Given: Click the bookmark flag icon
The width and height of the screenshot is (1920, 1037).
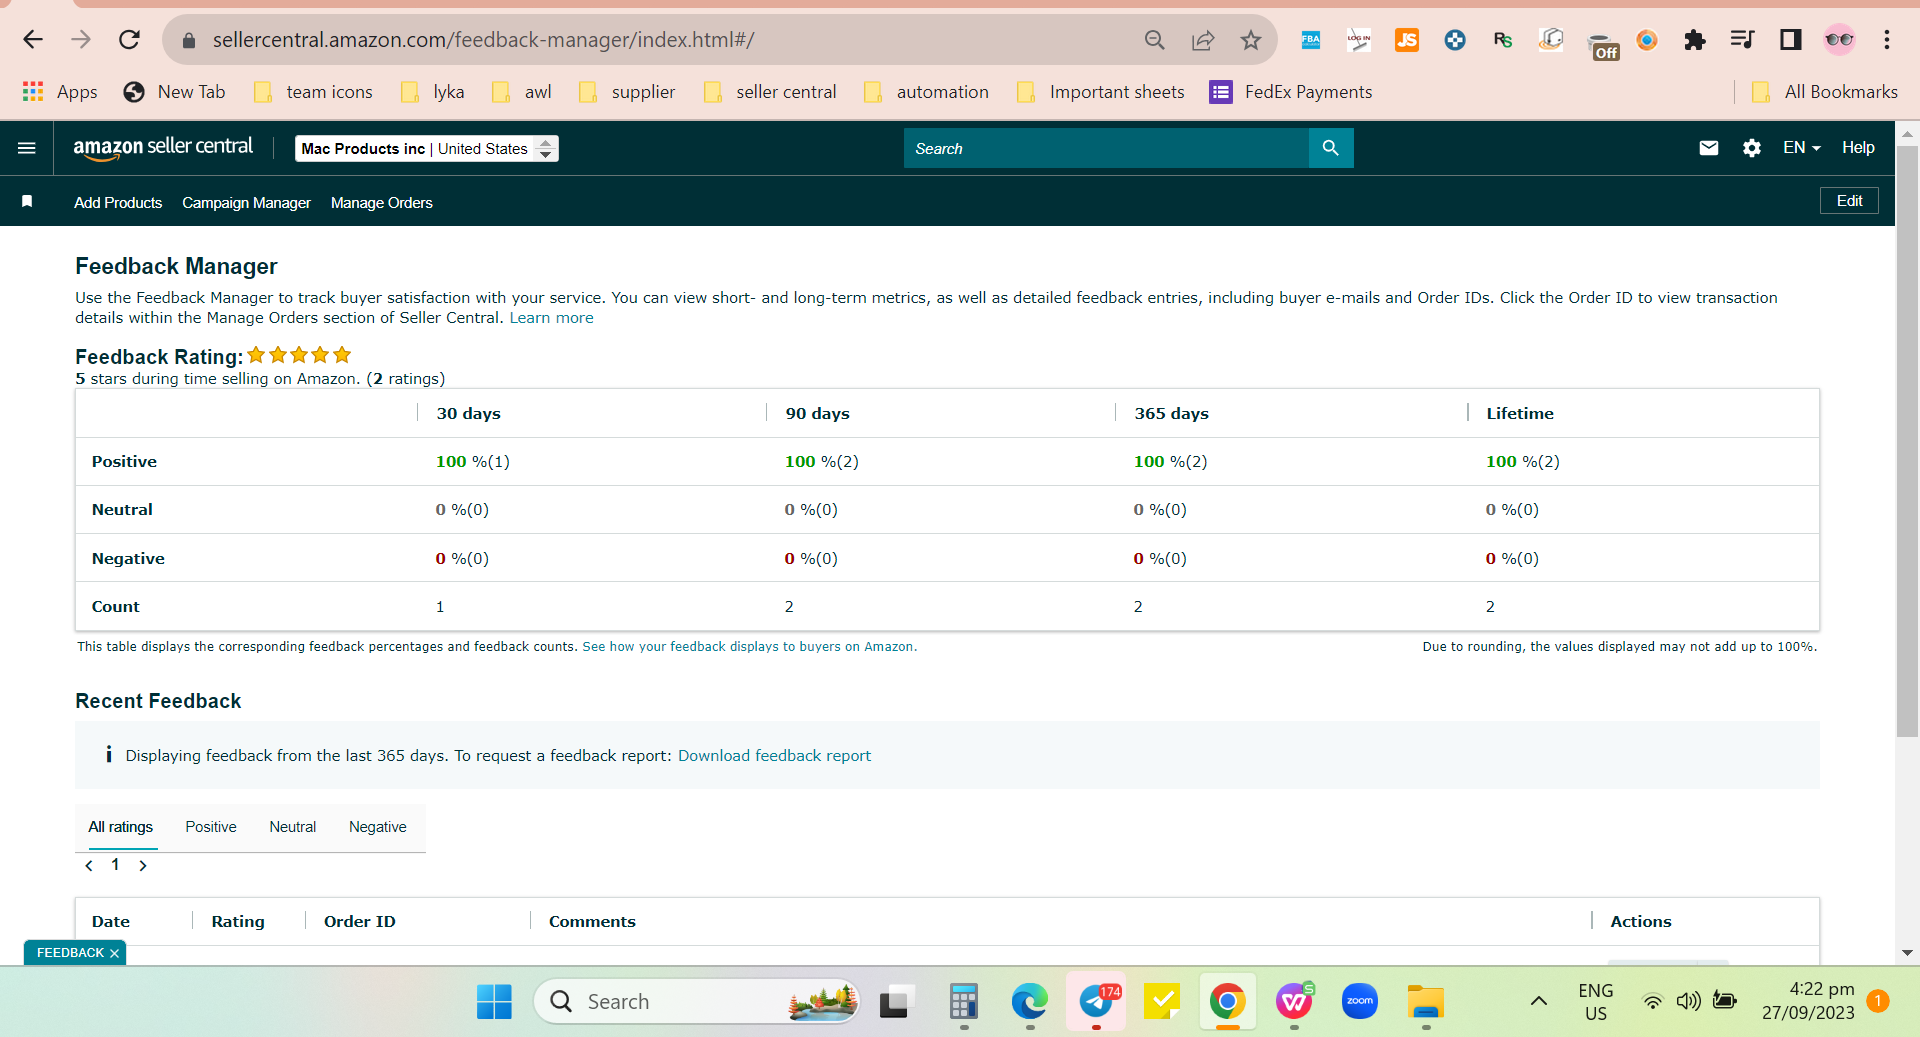Looking at the screenshot, I should [x=27, y=202].
